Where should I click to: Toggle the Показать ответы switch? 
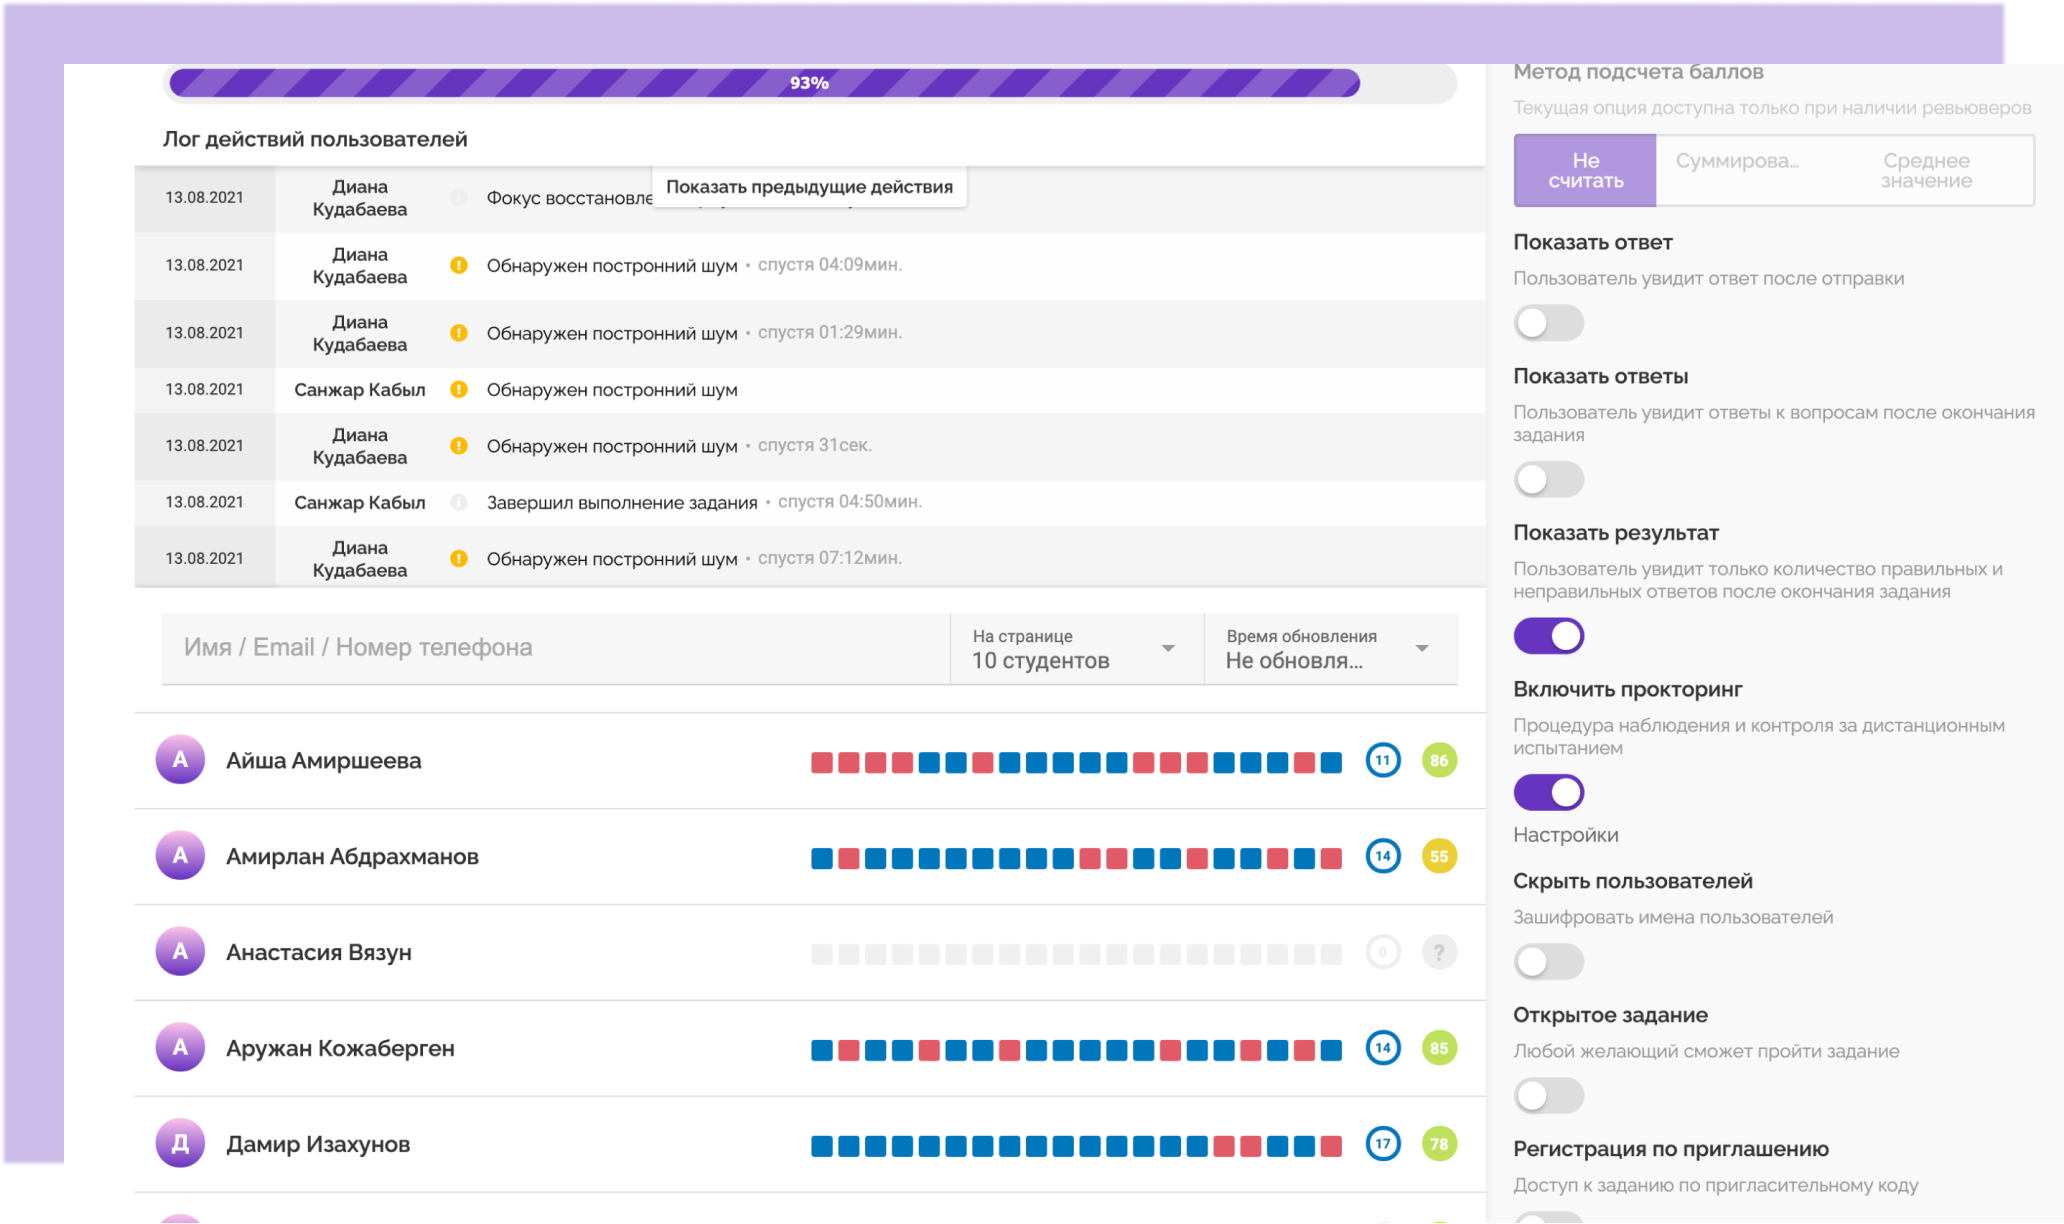click(1548, 479)
